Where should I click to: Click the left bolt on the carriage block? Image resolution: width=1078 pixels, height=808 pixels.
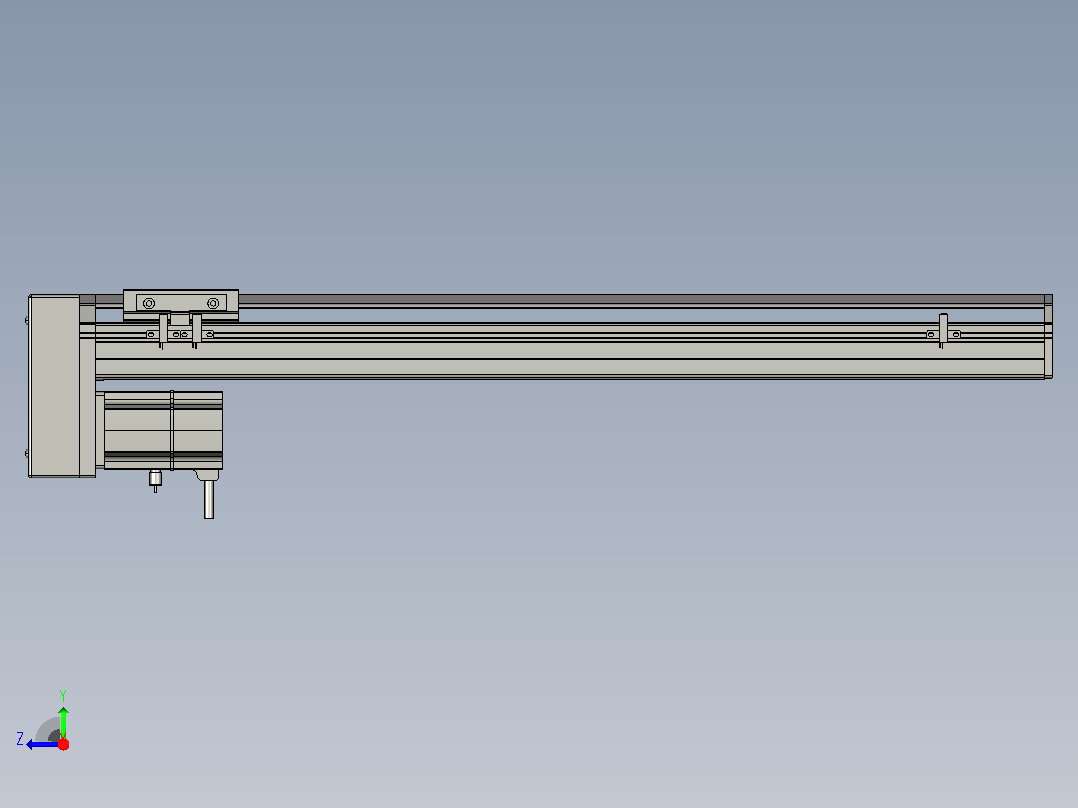coord(149,303)
